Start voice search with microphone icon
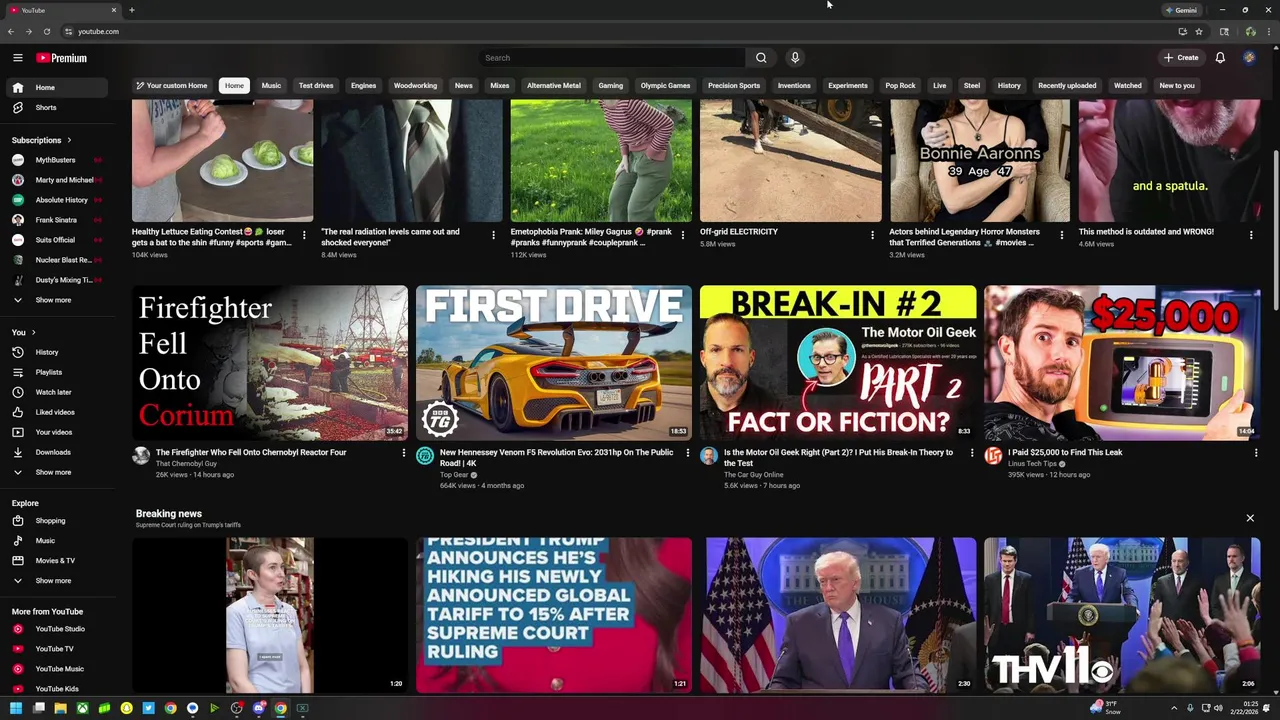 coord(795,58)
